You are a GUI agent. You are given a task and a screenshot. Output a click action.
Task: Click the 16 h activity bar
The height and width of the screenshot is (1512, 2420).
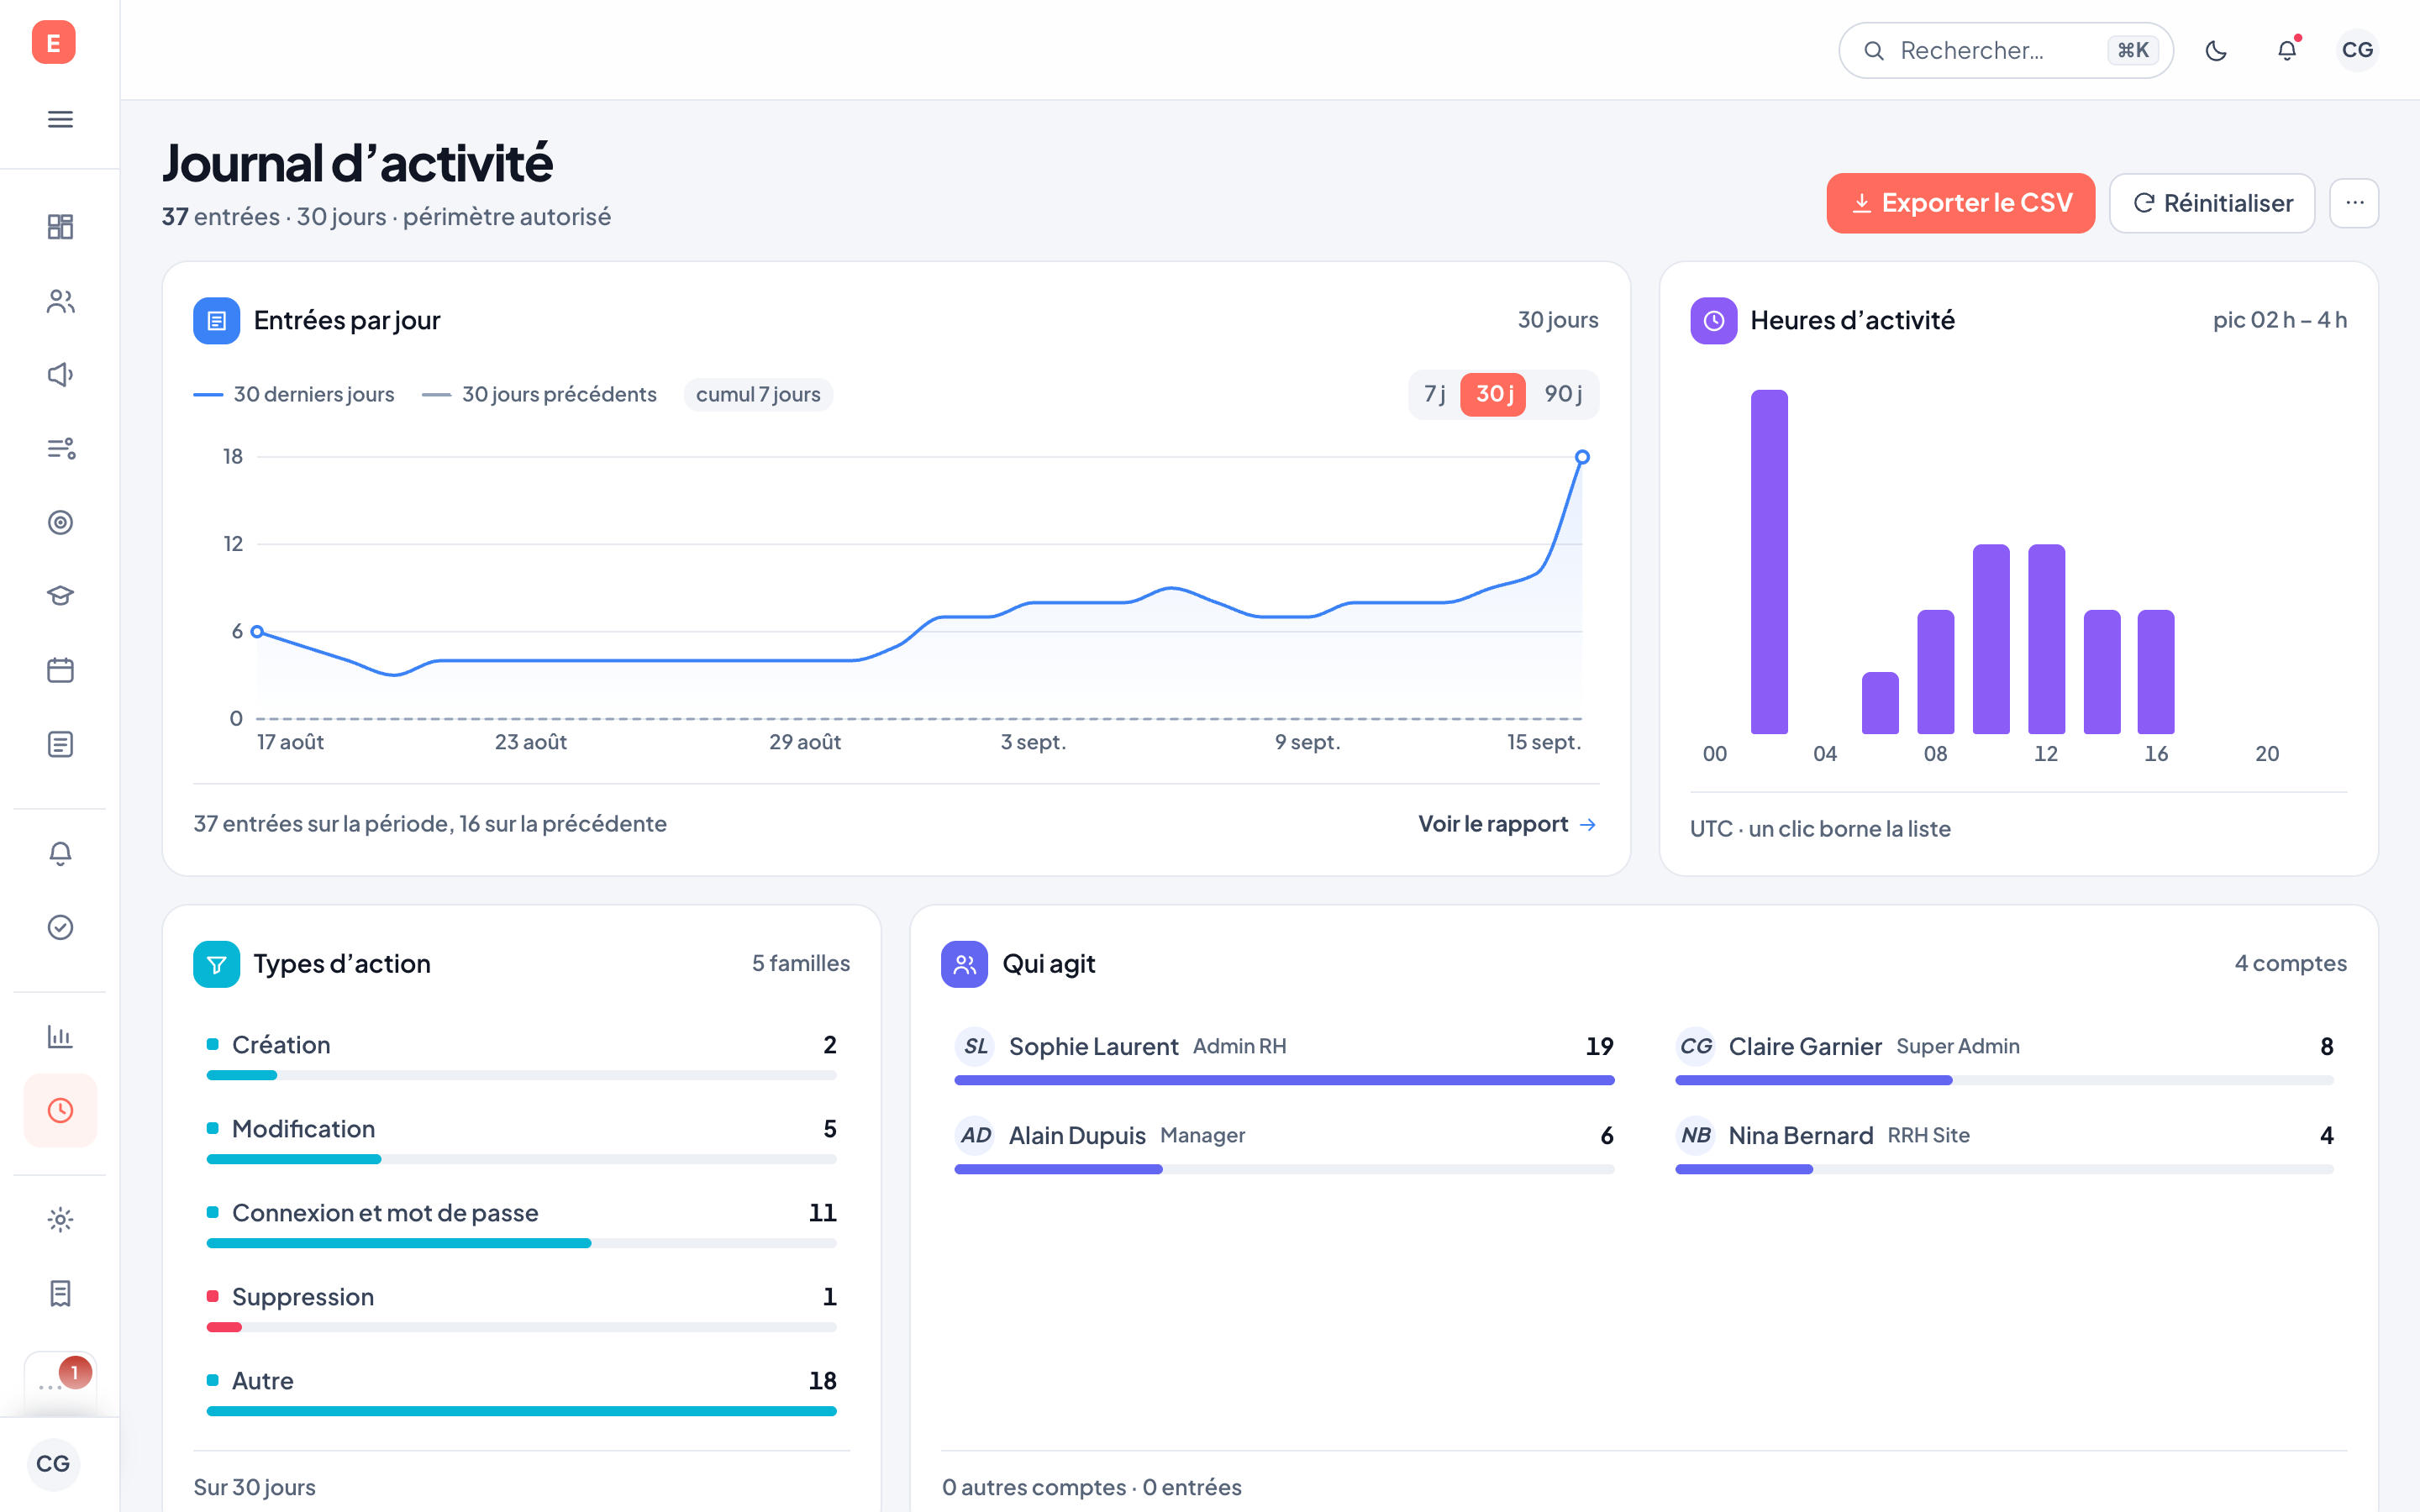coord(2156,672)
